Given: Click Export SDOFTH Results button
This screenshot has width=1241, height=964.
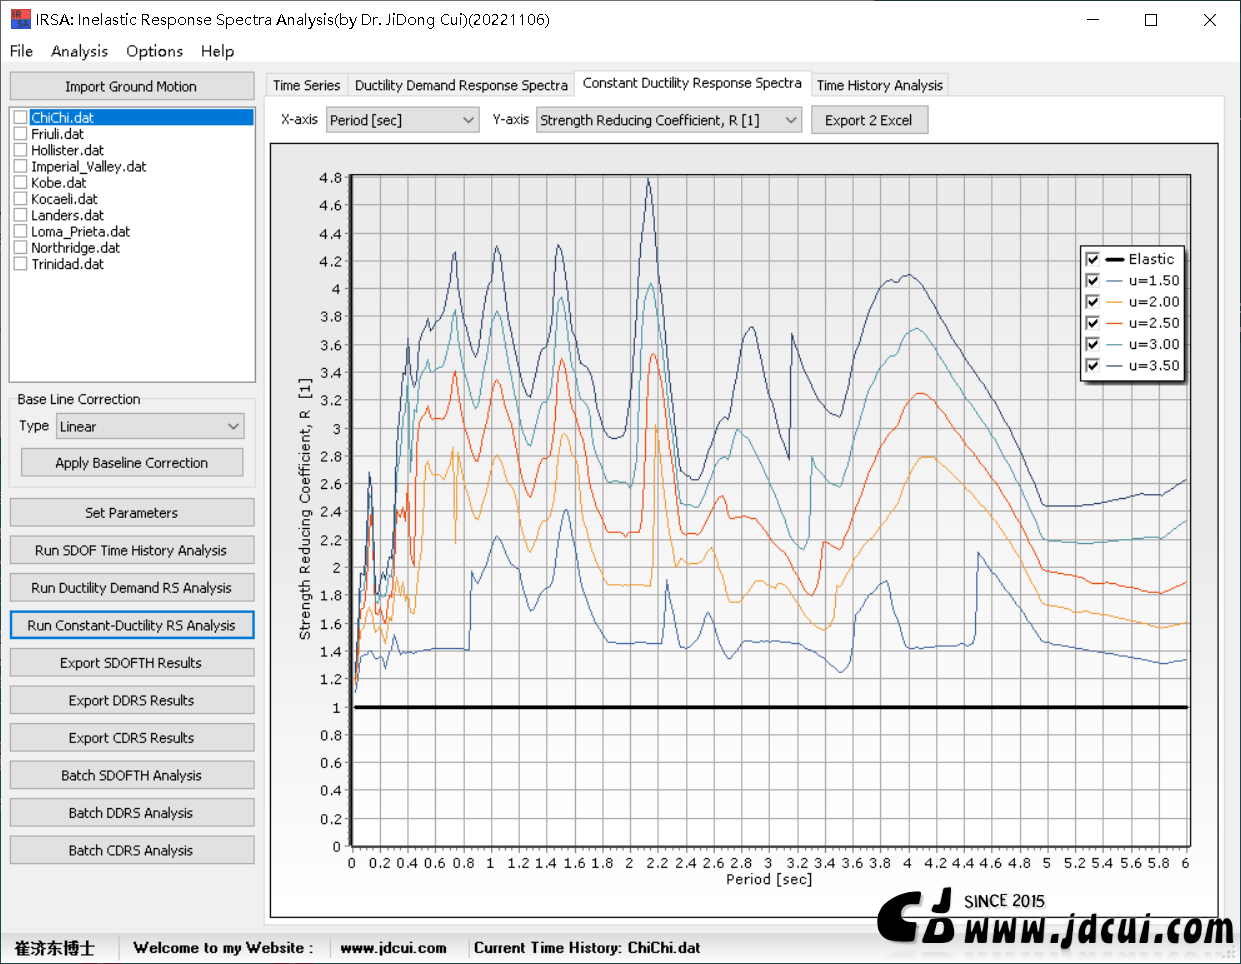Looking at the screenshot, I should (132, 663).
